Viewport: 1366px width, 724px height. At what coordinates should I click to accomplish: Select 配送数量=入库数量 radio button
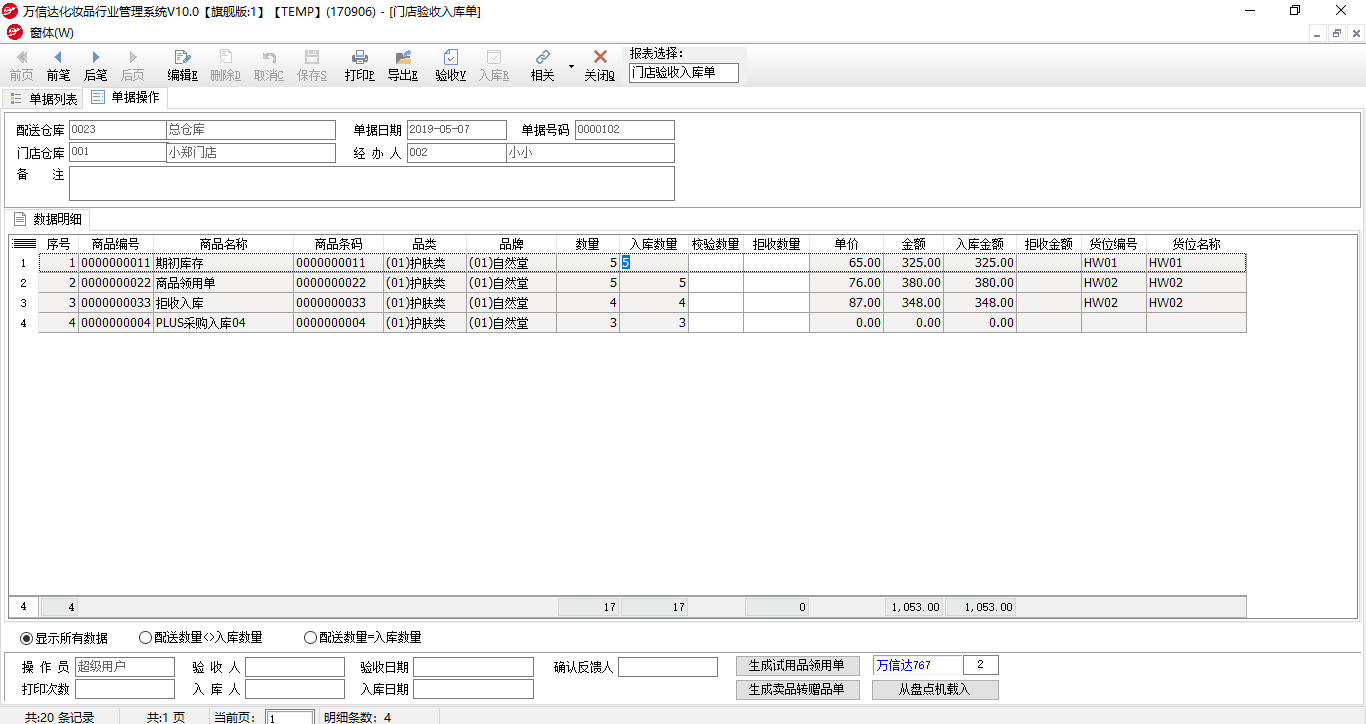click(363, 637)
